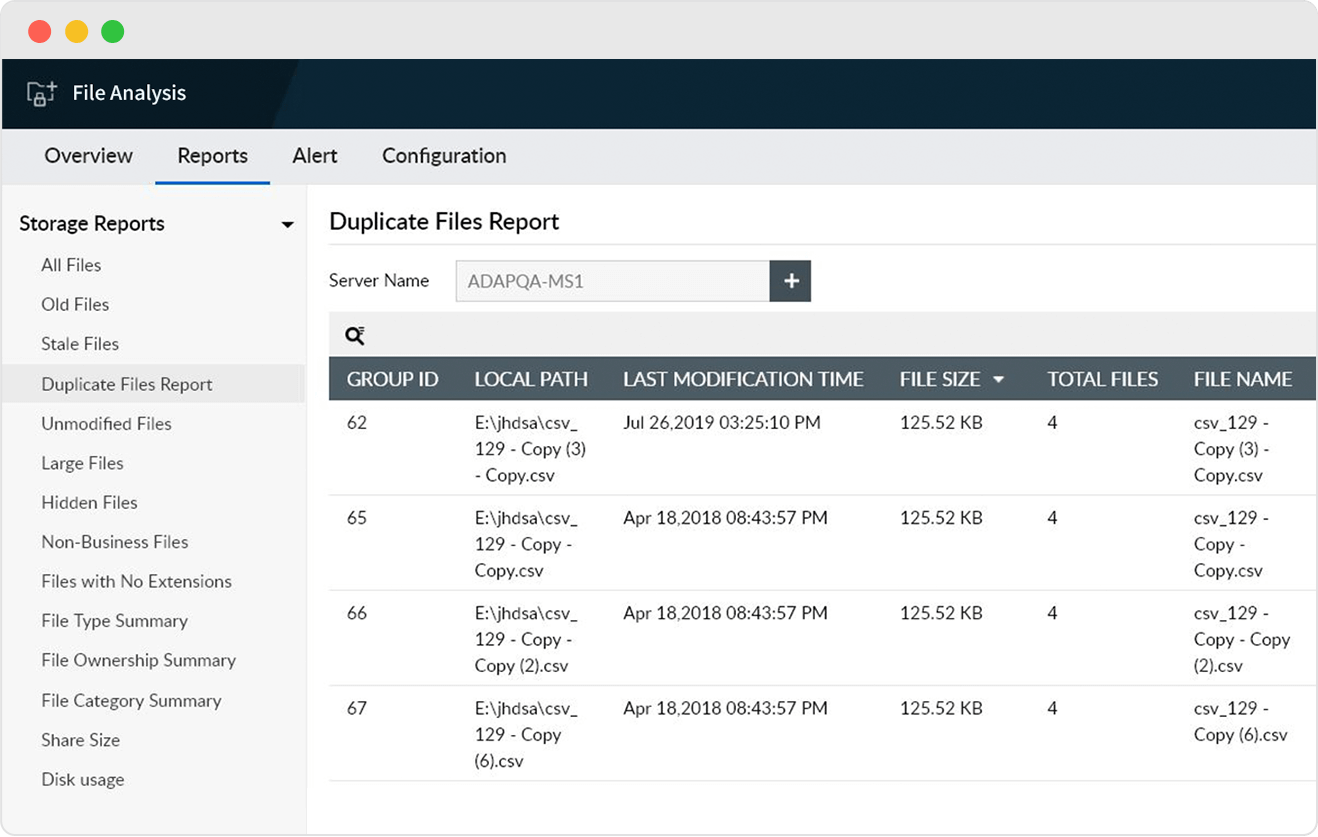The height and width of the screenshot is (837, 1318).
Task: Open the Server Name selection field
Action: pos(612,281)
